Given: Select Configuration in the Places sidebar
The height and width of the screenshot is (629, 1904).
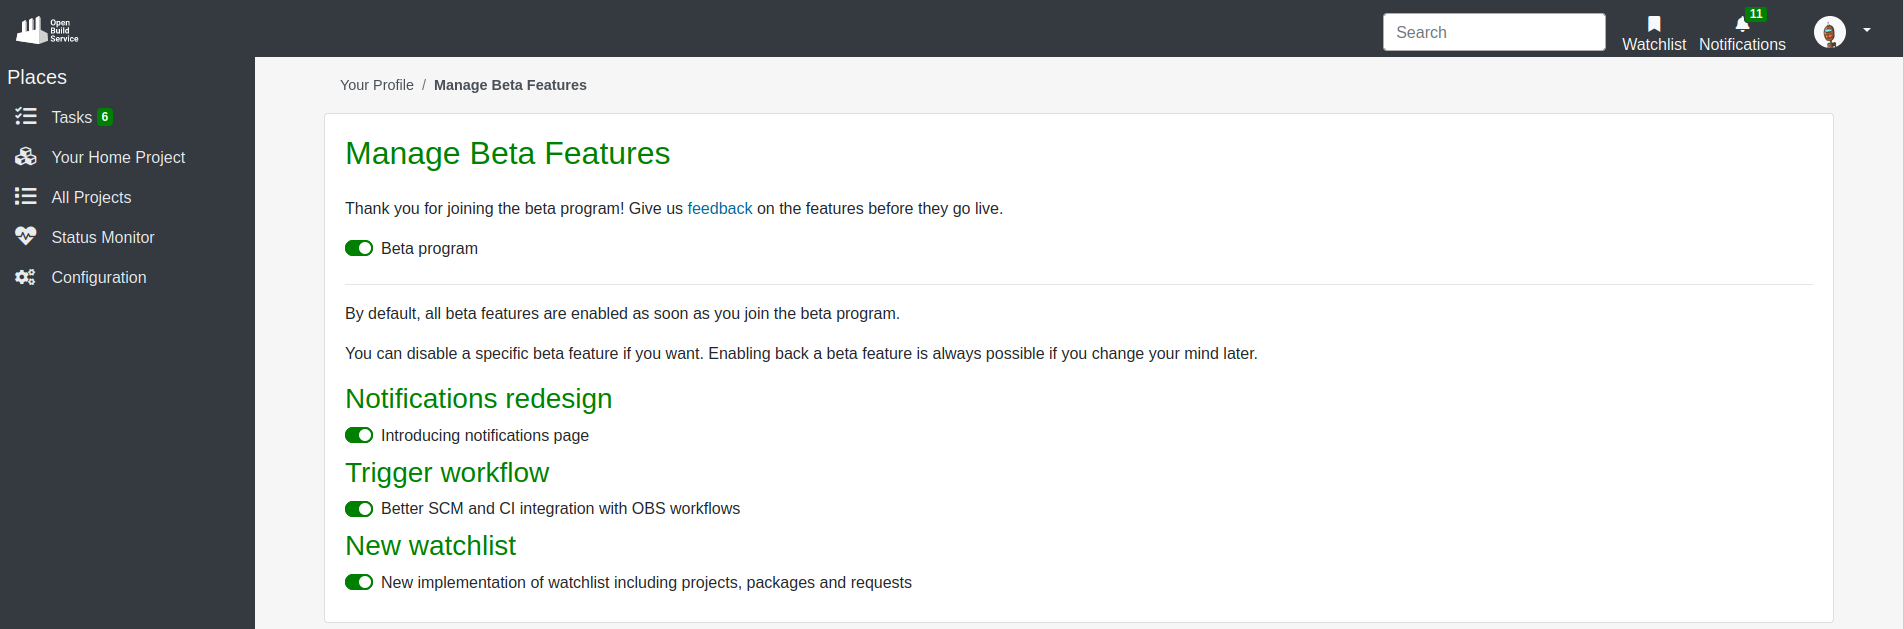Looking at the screenshot, I should 99,277.
